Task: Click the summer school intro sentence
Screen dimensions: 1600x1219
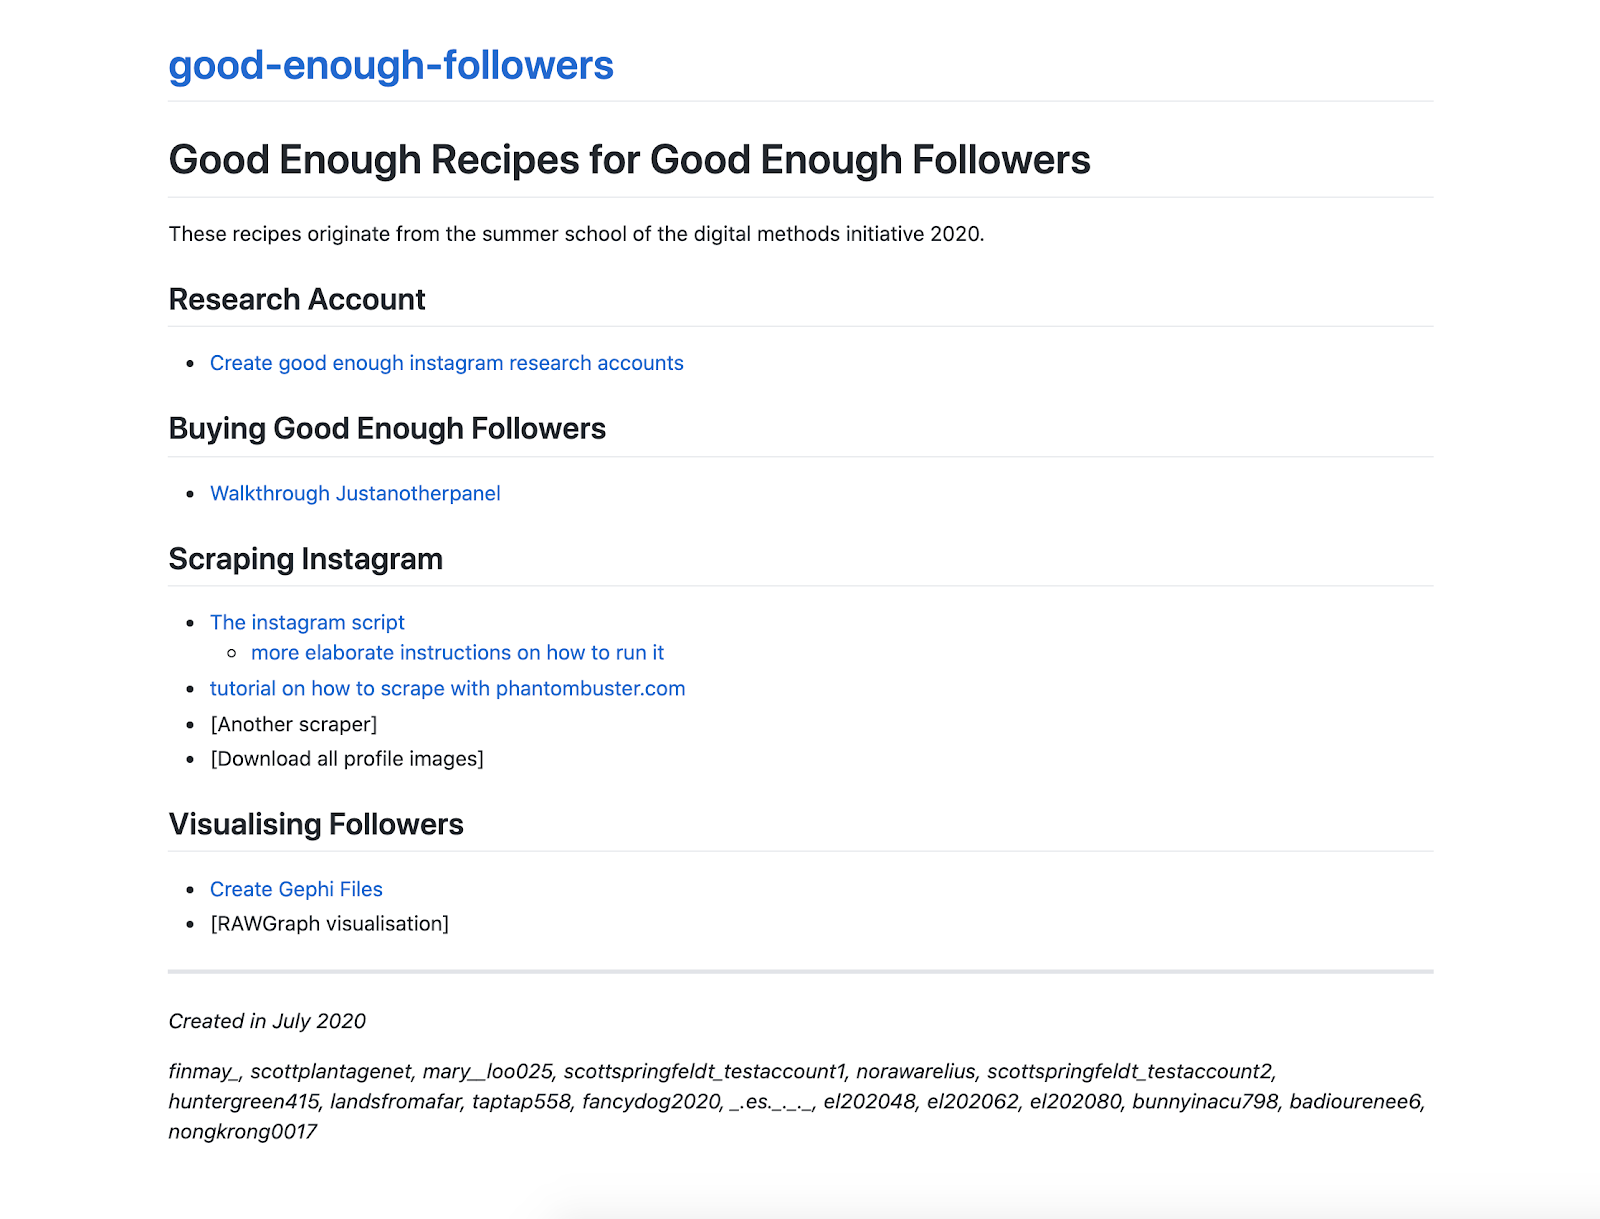Action: coord(576,234)
